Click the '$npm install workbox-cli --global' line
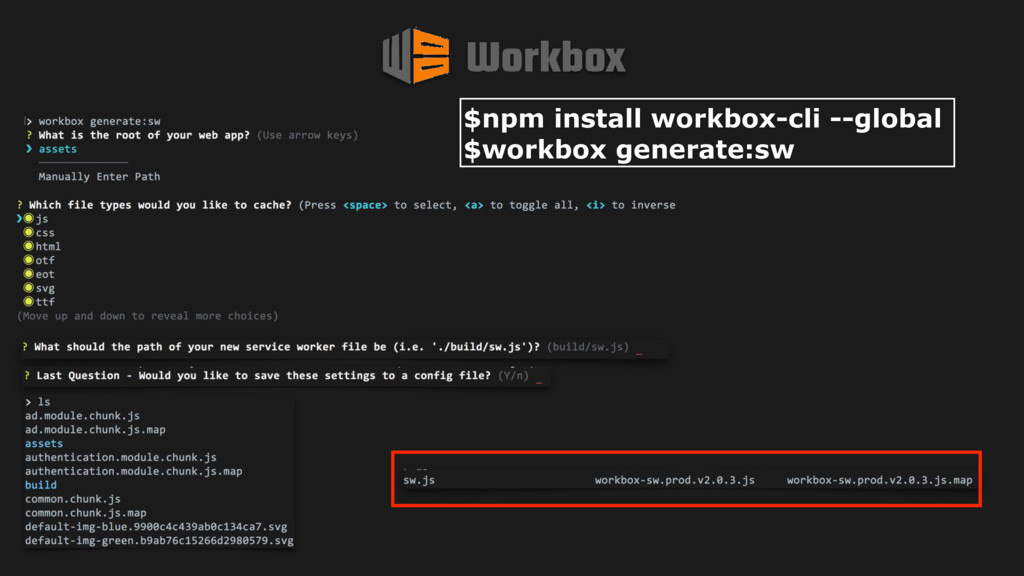The image size is (1024, 576). (703, 118)
